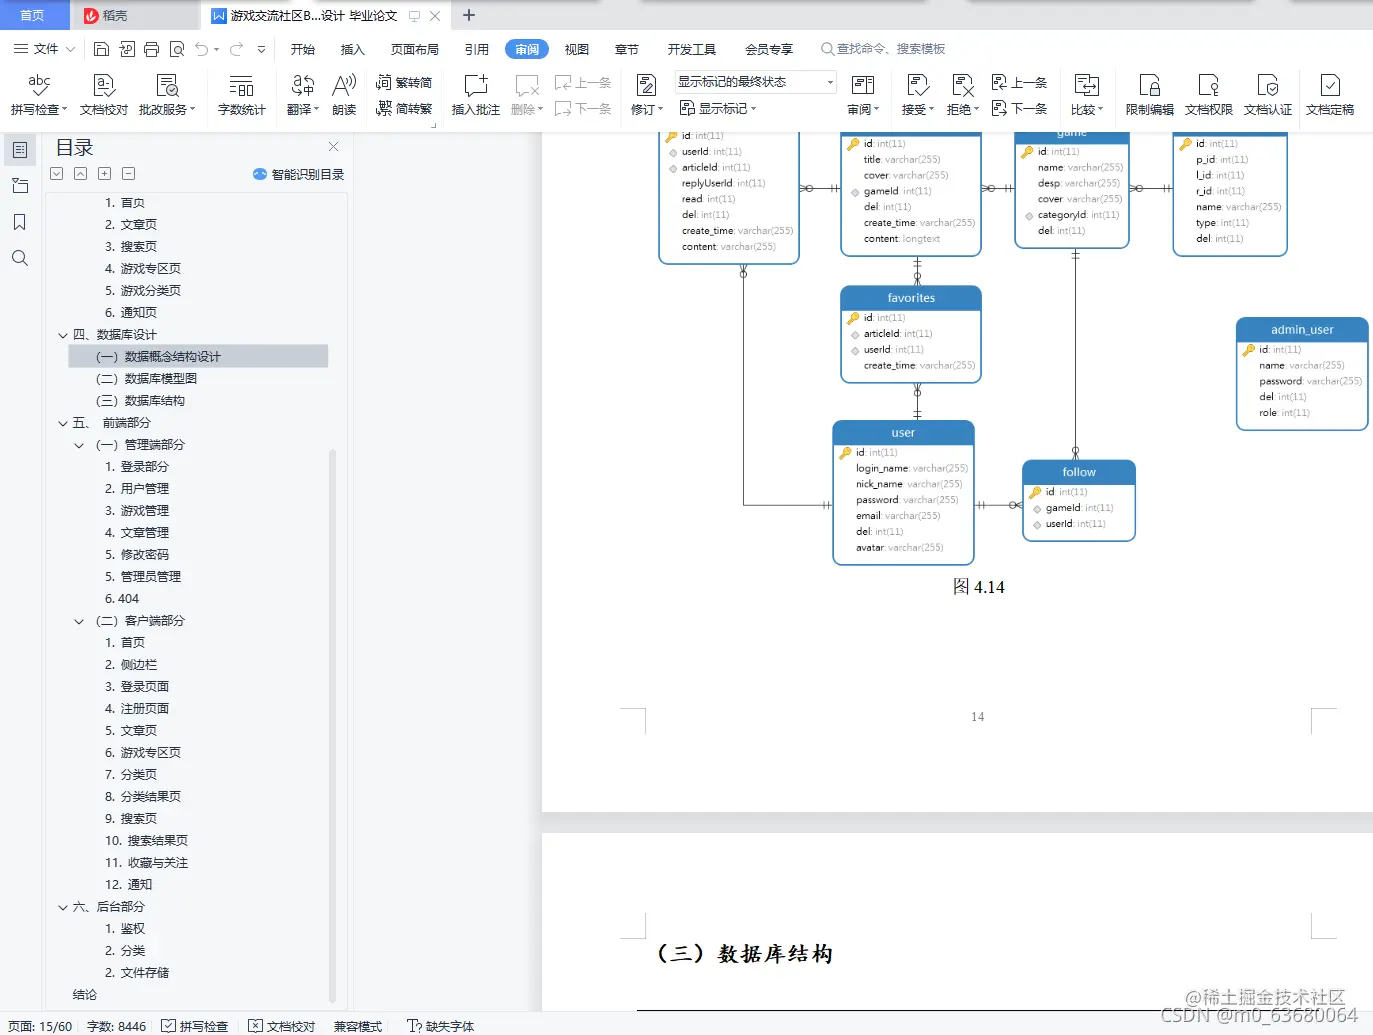Open the spell check (拼写检查) tool
The width and height of the screenshot is (1373, 1035).
[39, 94]
